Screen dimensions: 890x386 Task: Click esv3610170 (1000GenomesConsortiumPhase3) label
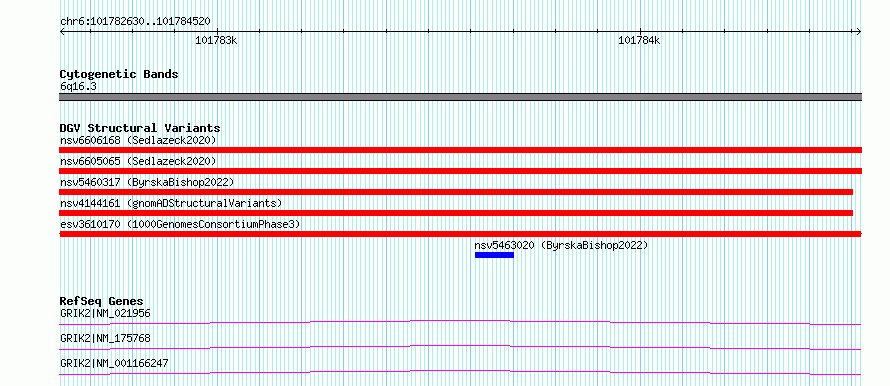(x=180, y=224)
